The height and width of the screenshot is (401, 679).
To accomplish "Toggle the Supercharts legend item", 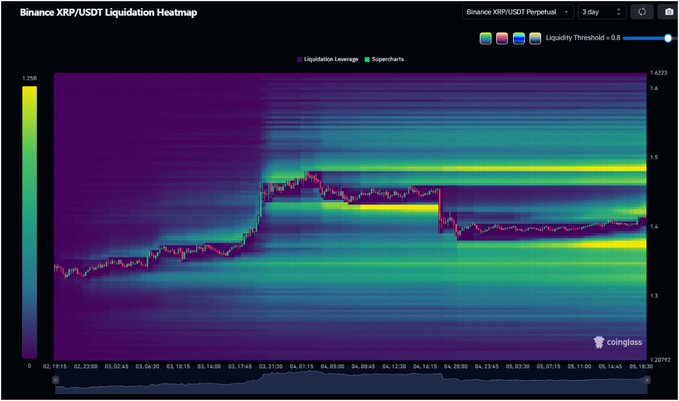I will tap(384, 59).
